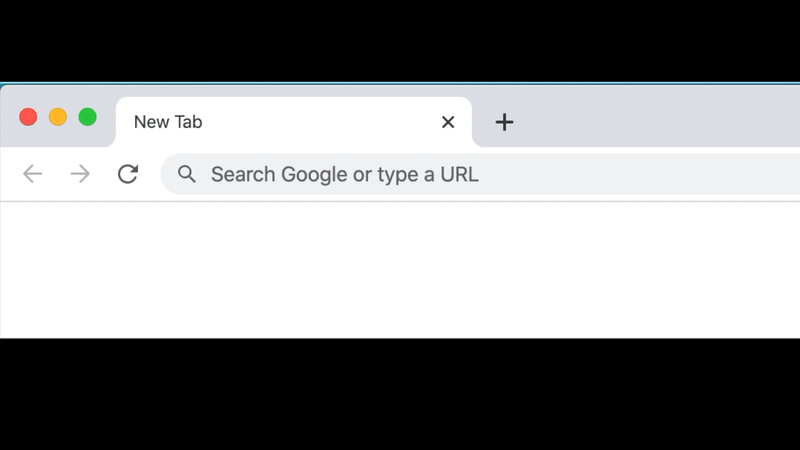This screenshot has height=450, width=800.
Task: Minimize the window with the yellow button
Action: tap(58, 117)
